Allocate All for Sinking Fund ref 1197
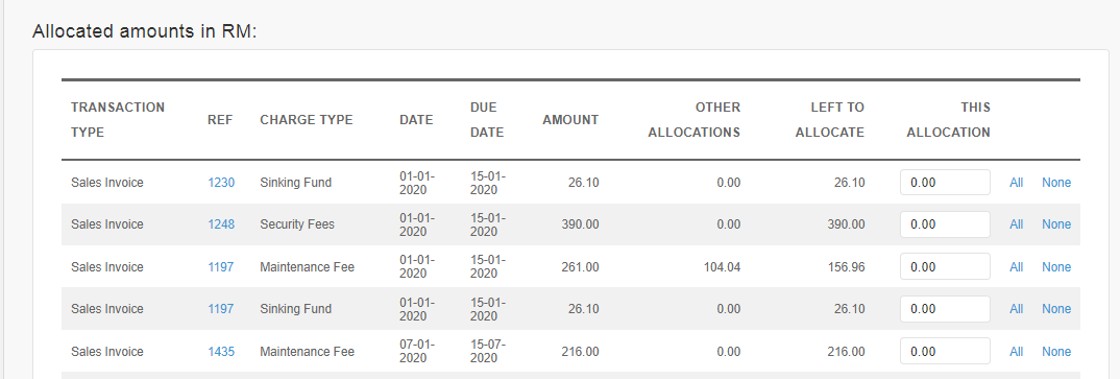Viewport: 1120px width, 379px height. (x=1016, y=309)
